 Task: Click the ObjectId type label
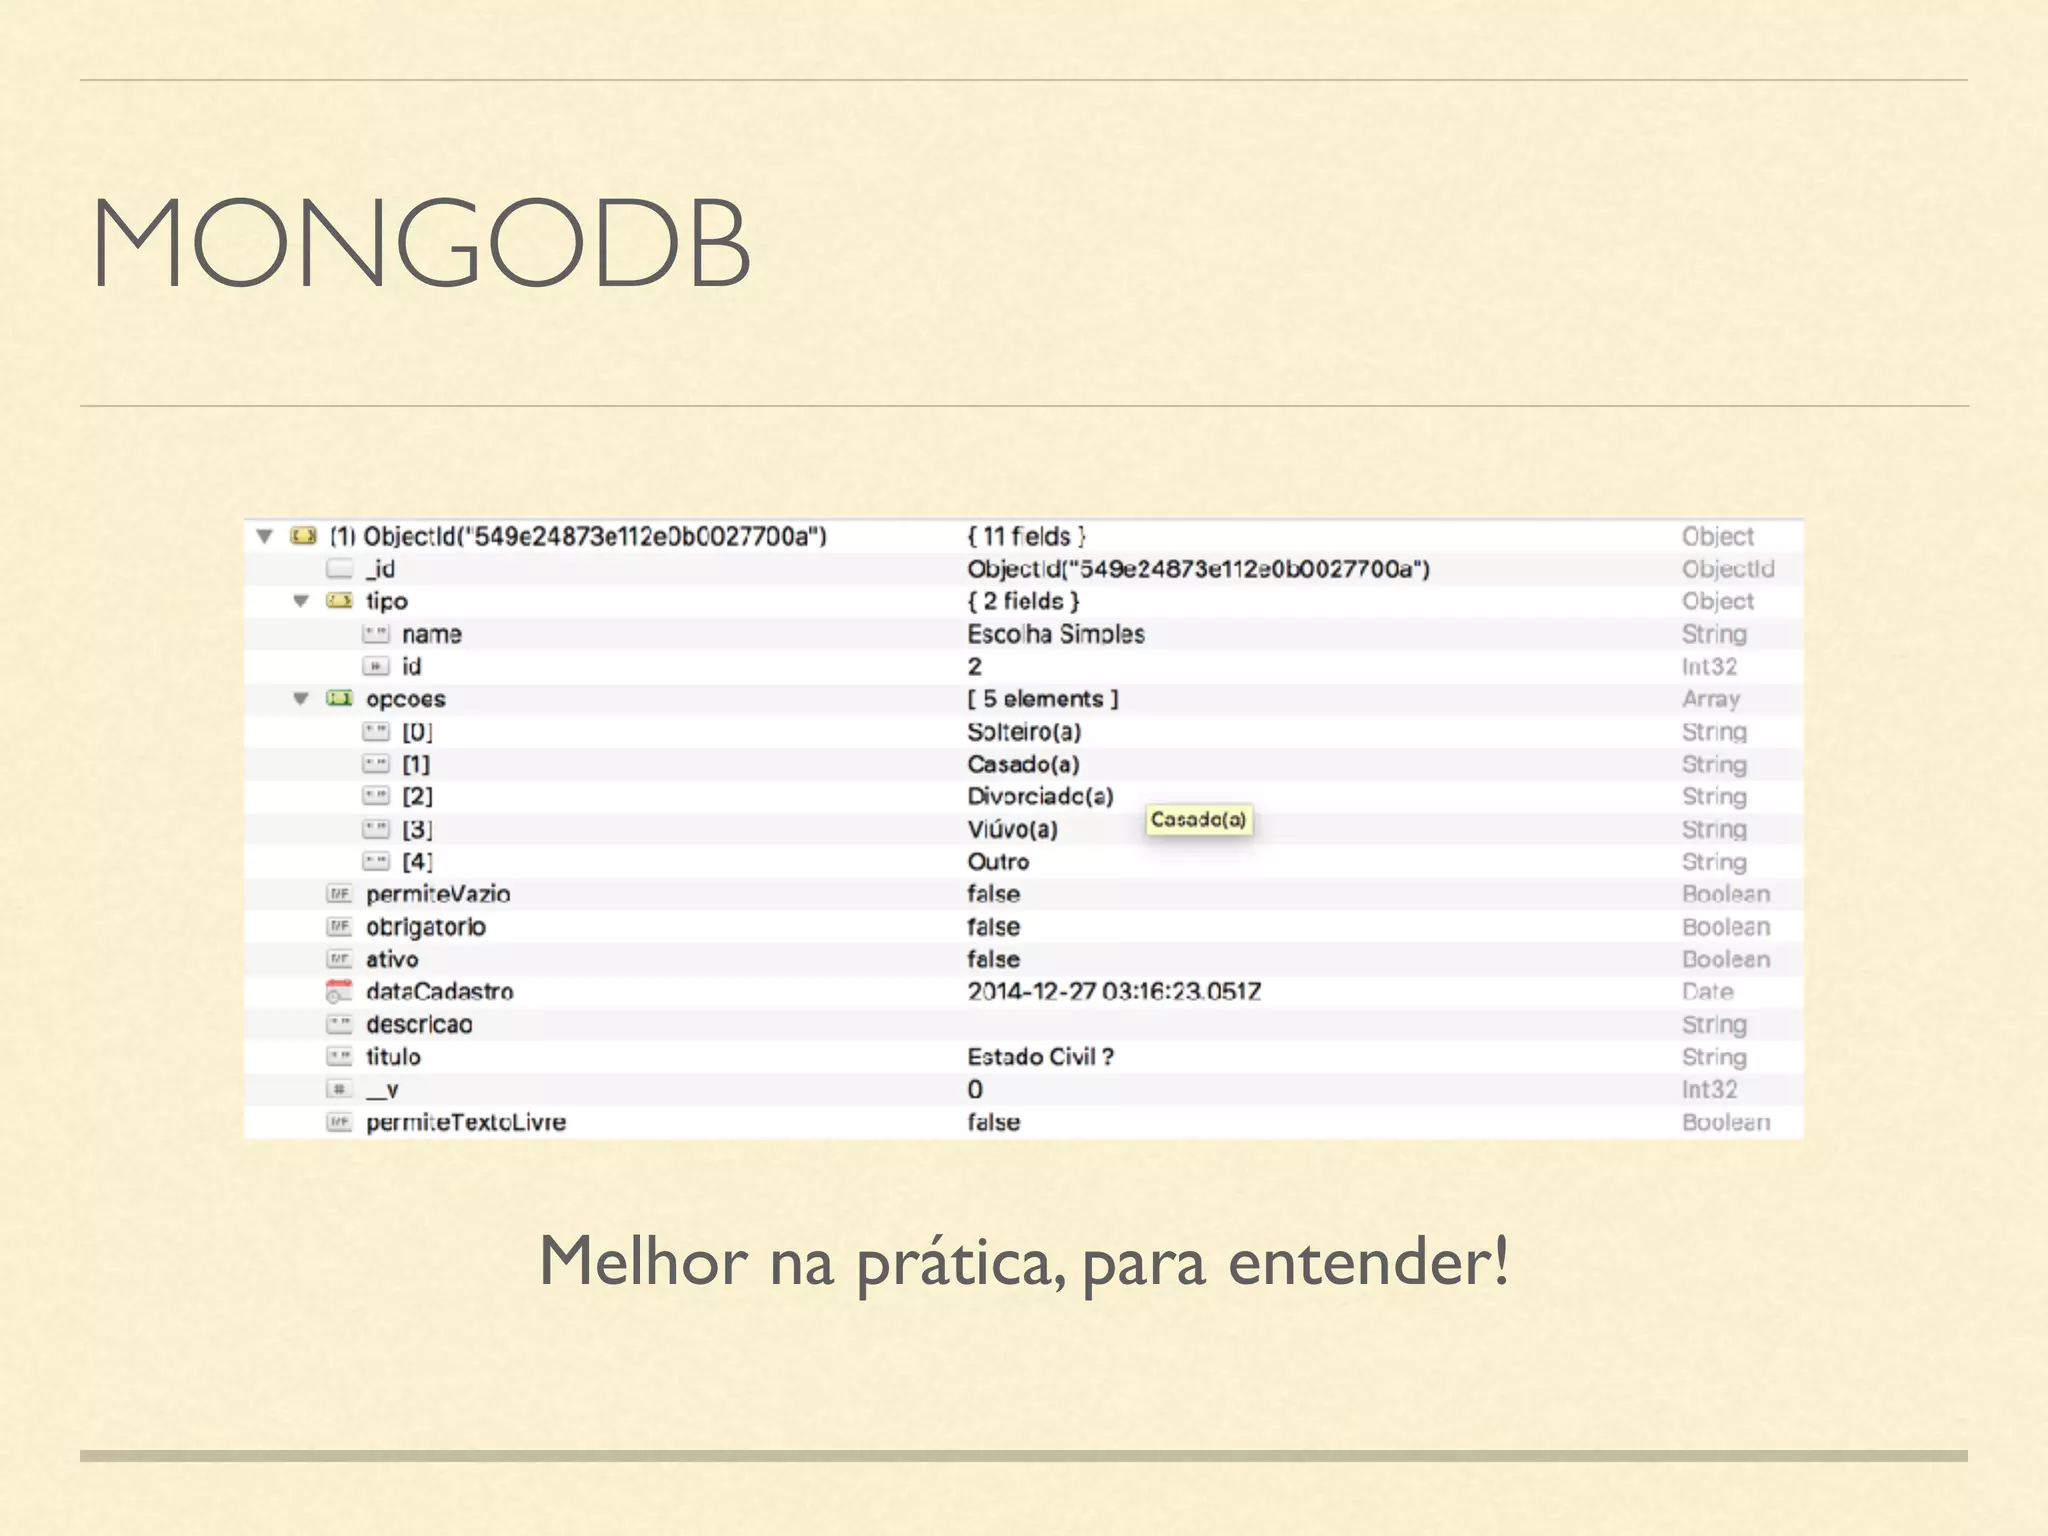pyautogui.click(x=1727, y=569)
